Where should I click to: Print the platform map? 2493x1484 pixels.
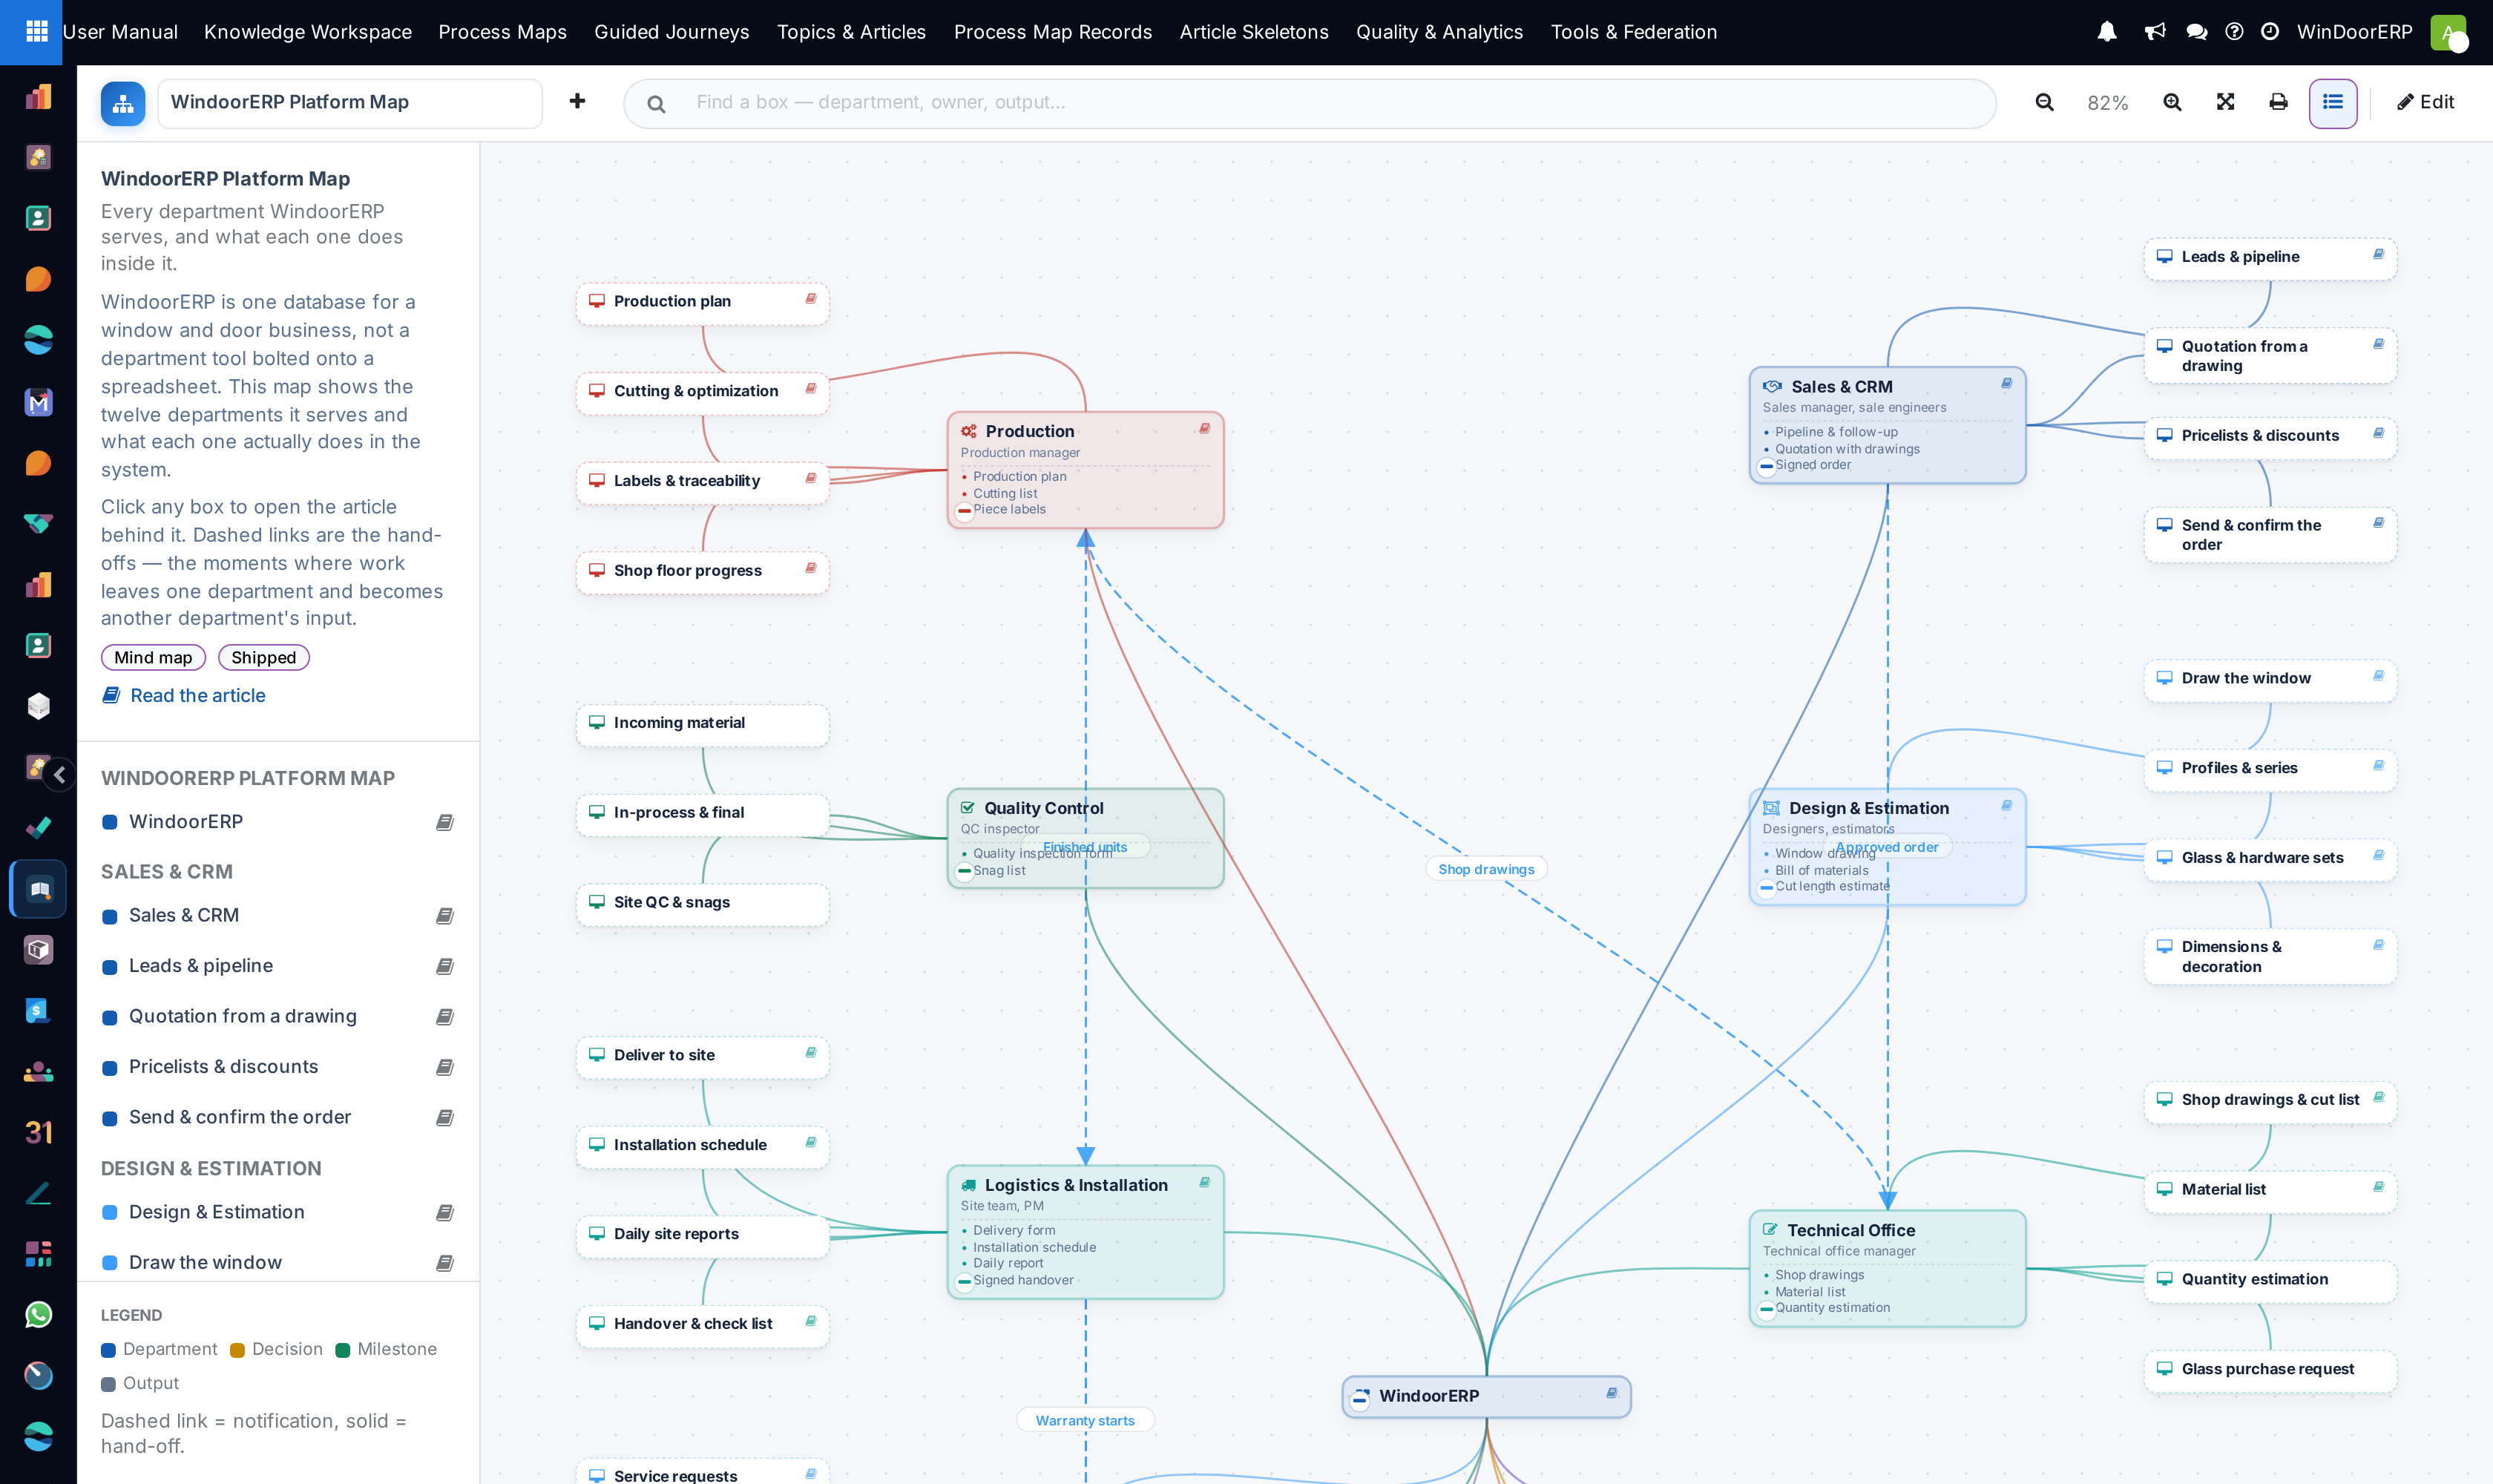(2278, 102)
